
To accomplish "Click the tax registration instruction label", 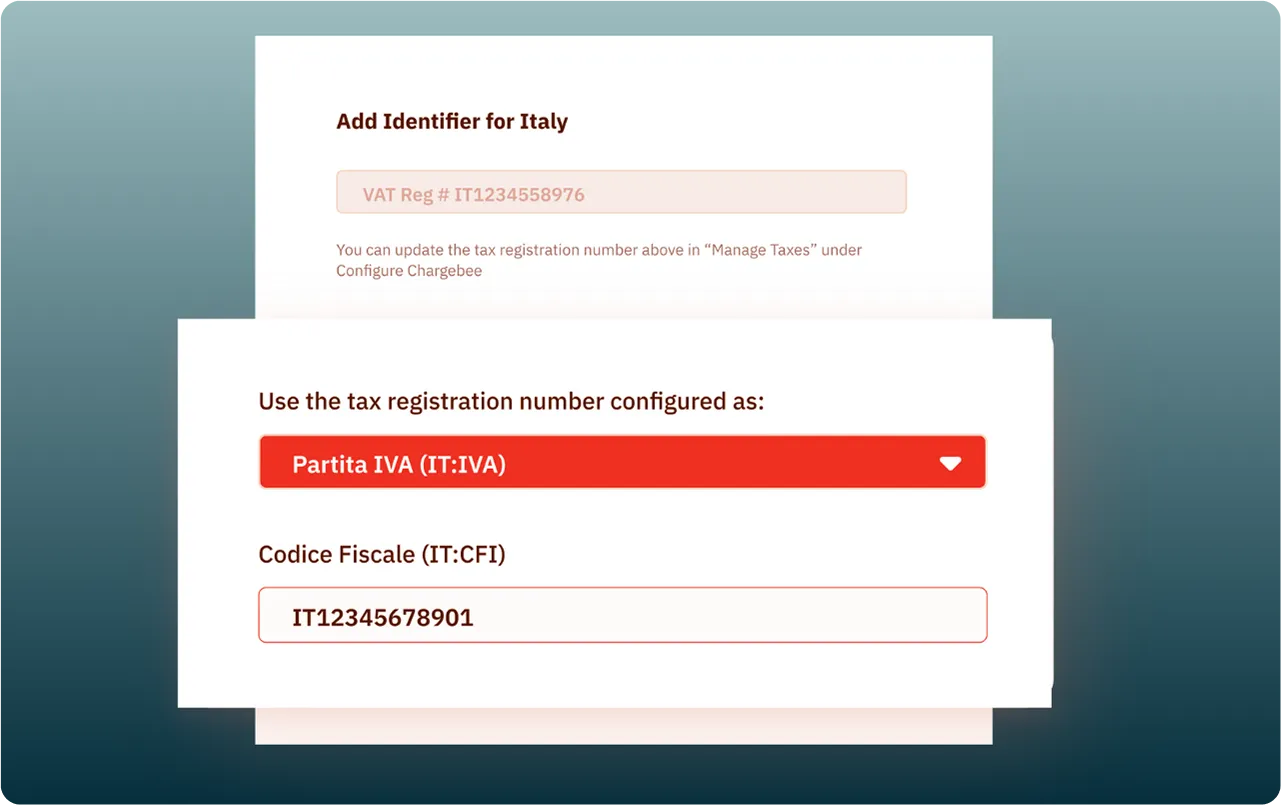I will (511, 401).
